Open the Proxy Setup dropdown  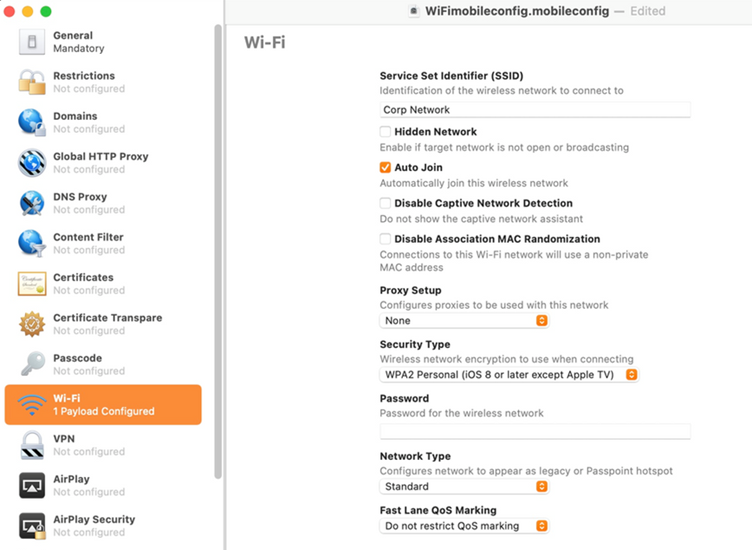pyautogui.click(x=464, y=321)
